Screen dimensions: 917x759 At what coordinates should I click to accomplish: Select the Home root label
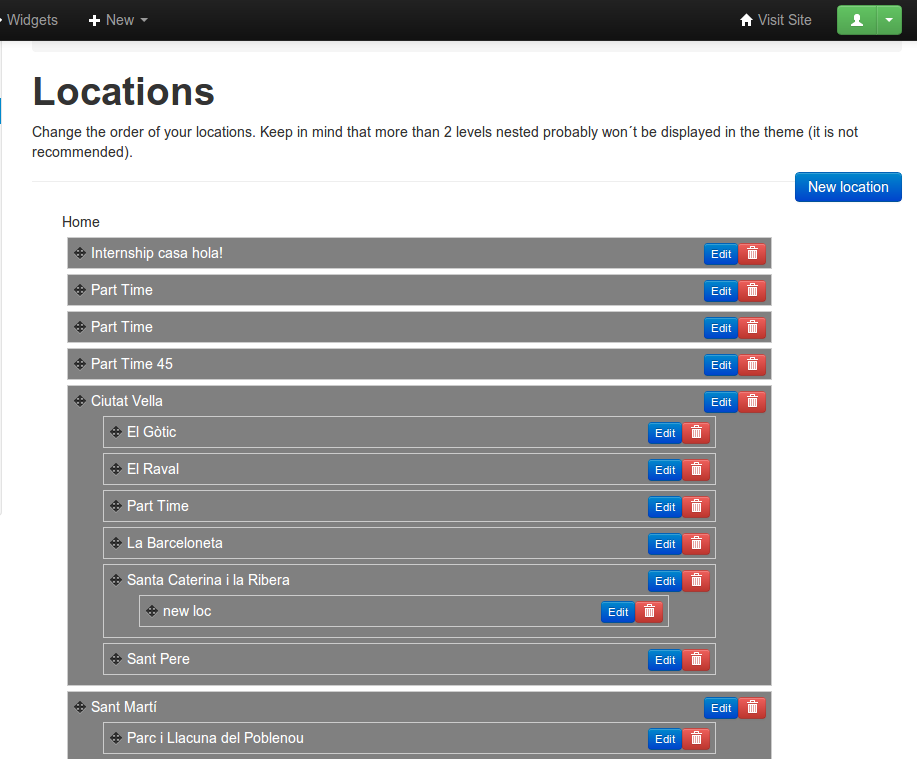(81, 222)
